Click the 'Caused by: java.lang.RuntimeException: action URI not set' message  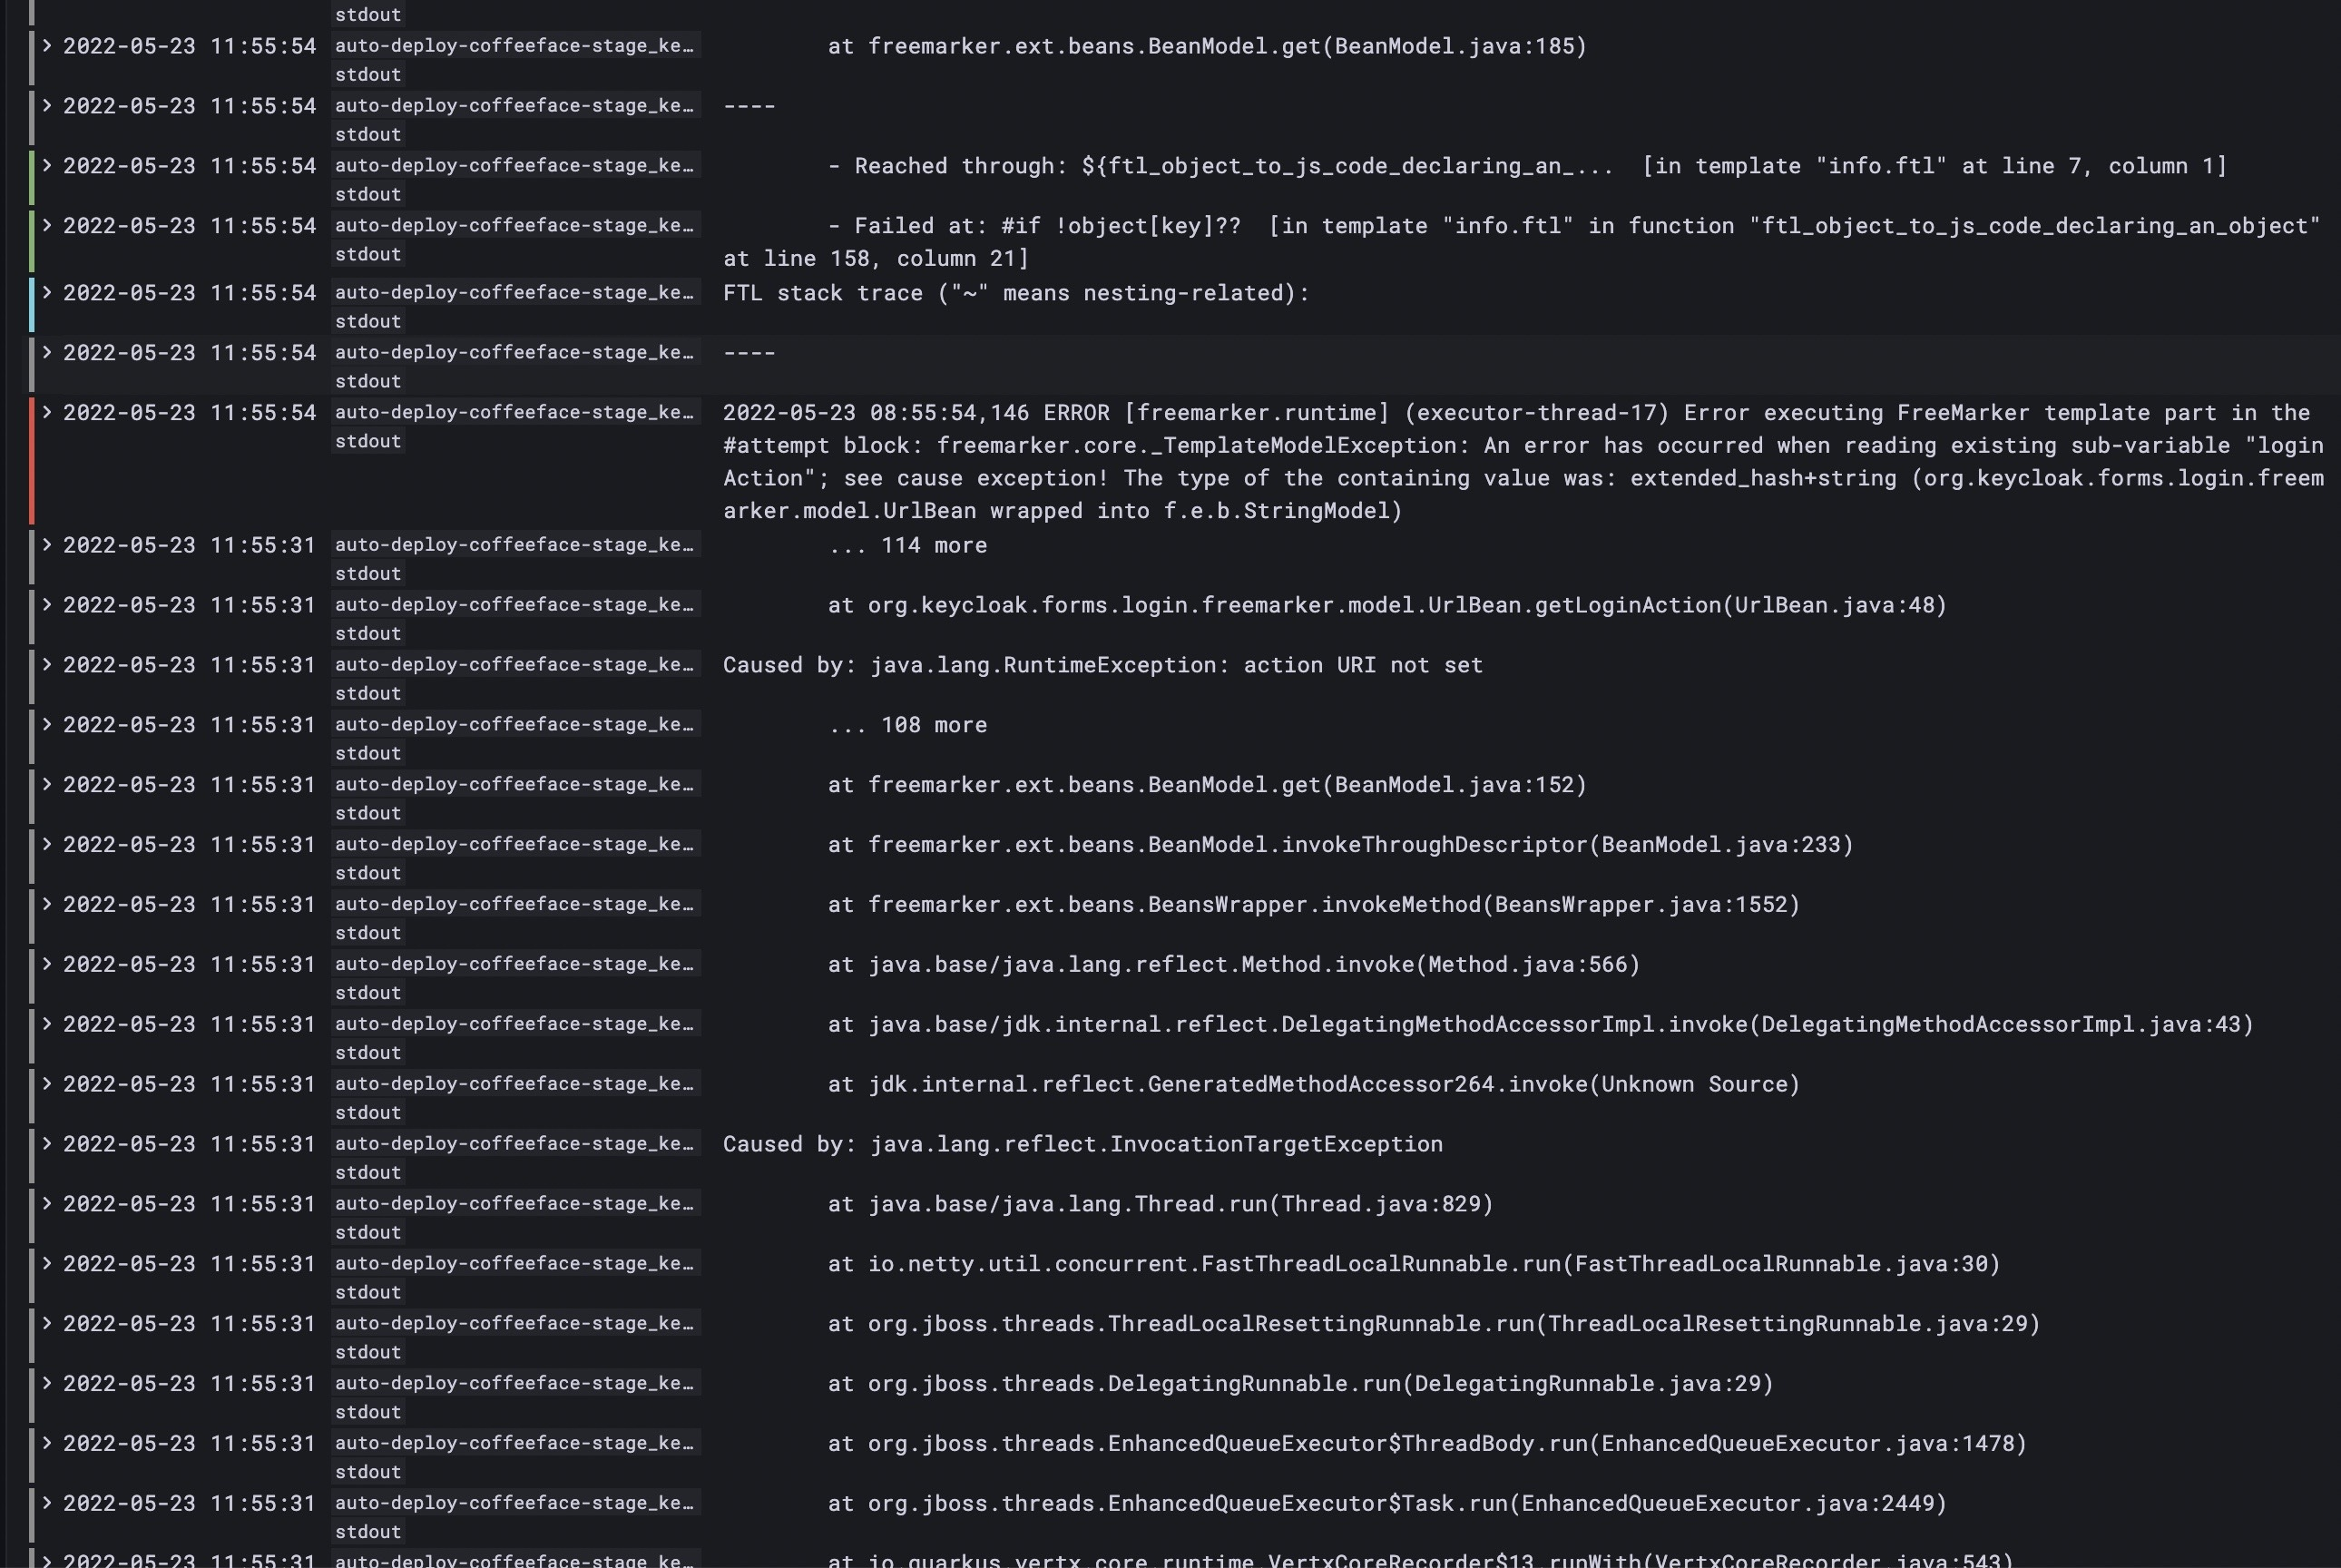(x=1103, y=665)
